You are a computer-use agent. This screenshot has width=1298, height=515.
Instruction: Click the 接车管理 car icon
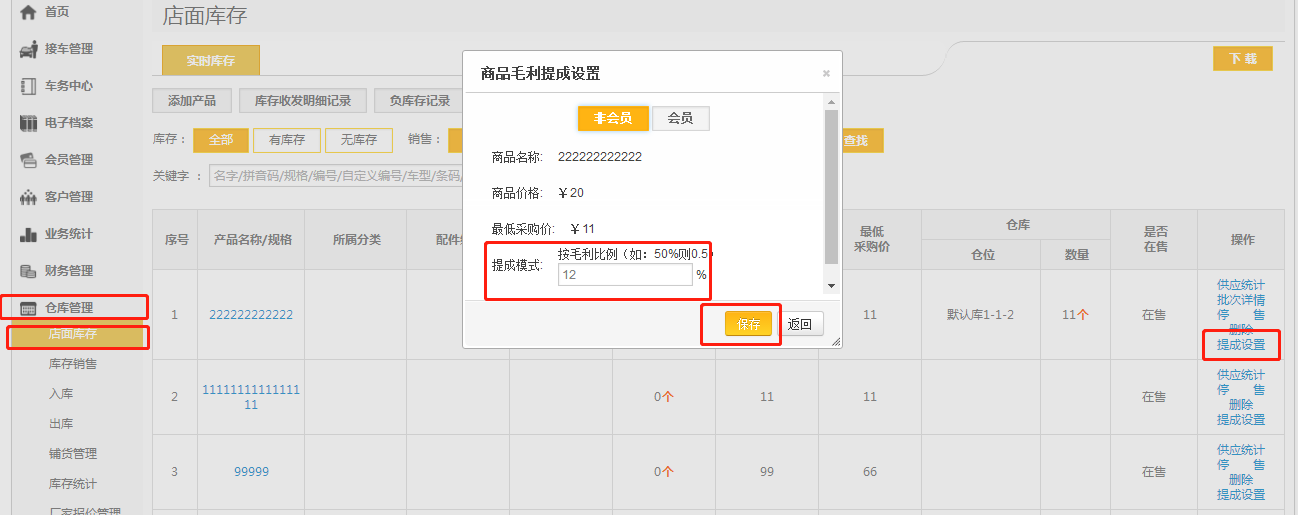[28, 49]
